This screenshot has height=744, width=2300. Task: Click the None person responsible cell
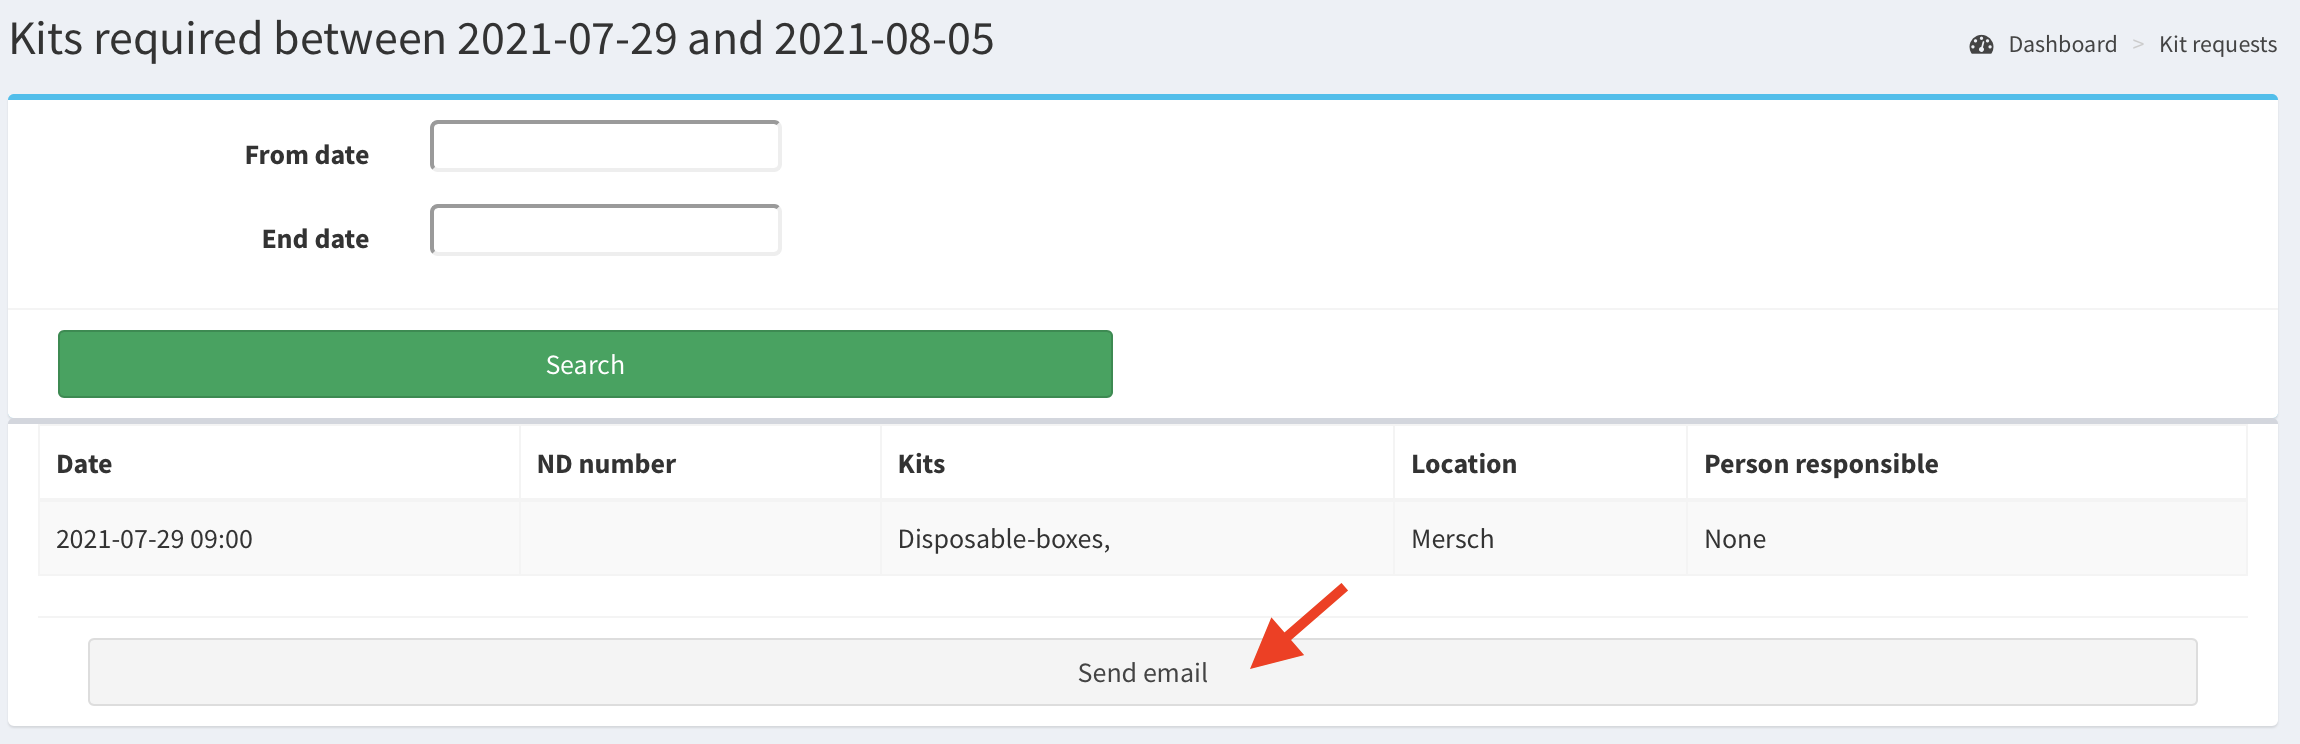(1734, 539)
